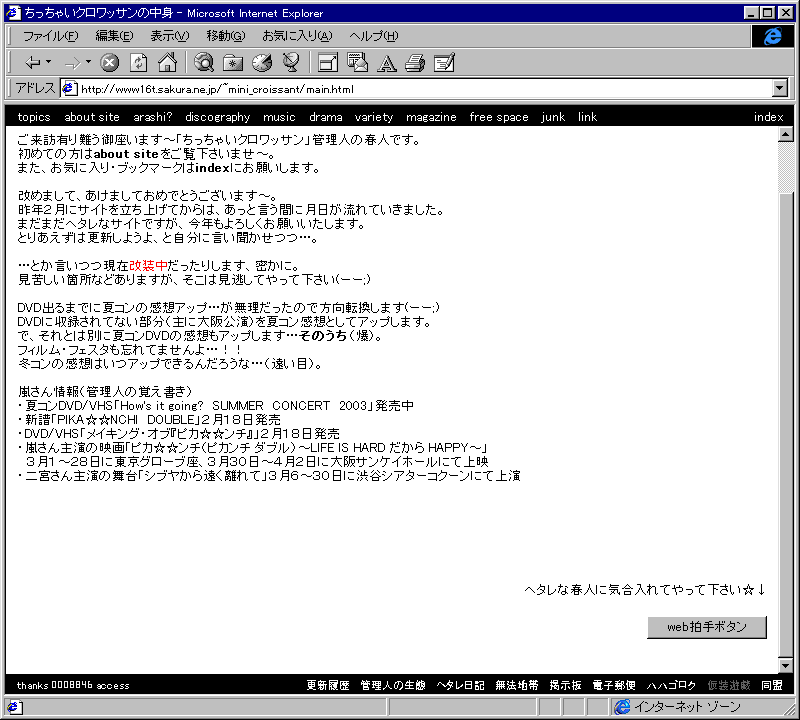
Task: Open the 表示 menu
Action: coord(170,36)
